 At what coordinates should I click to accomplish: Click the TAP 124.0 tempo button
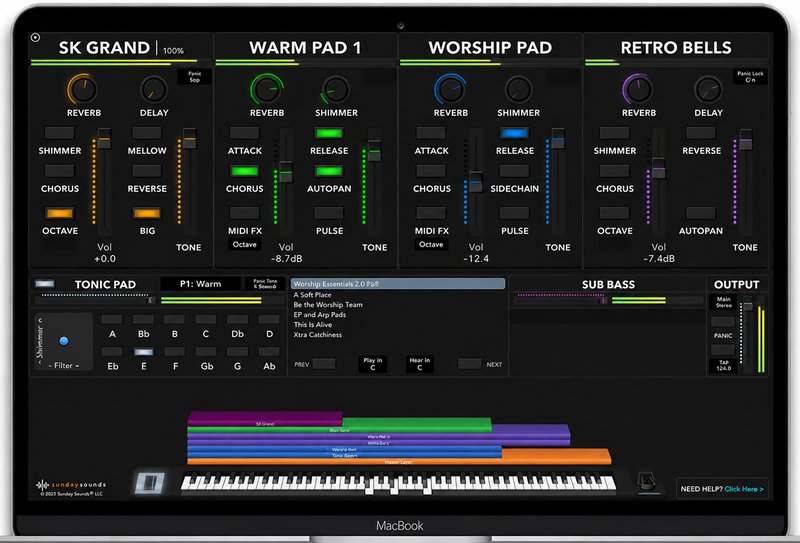[723, 365]
